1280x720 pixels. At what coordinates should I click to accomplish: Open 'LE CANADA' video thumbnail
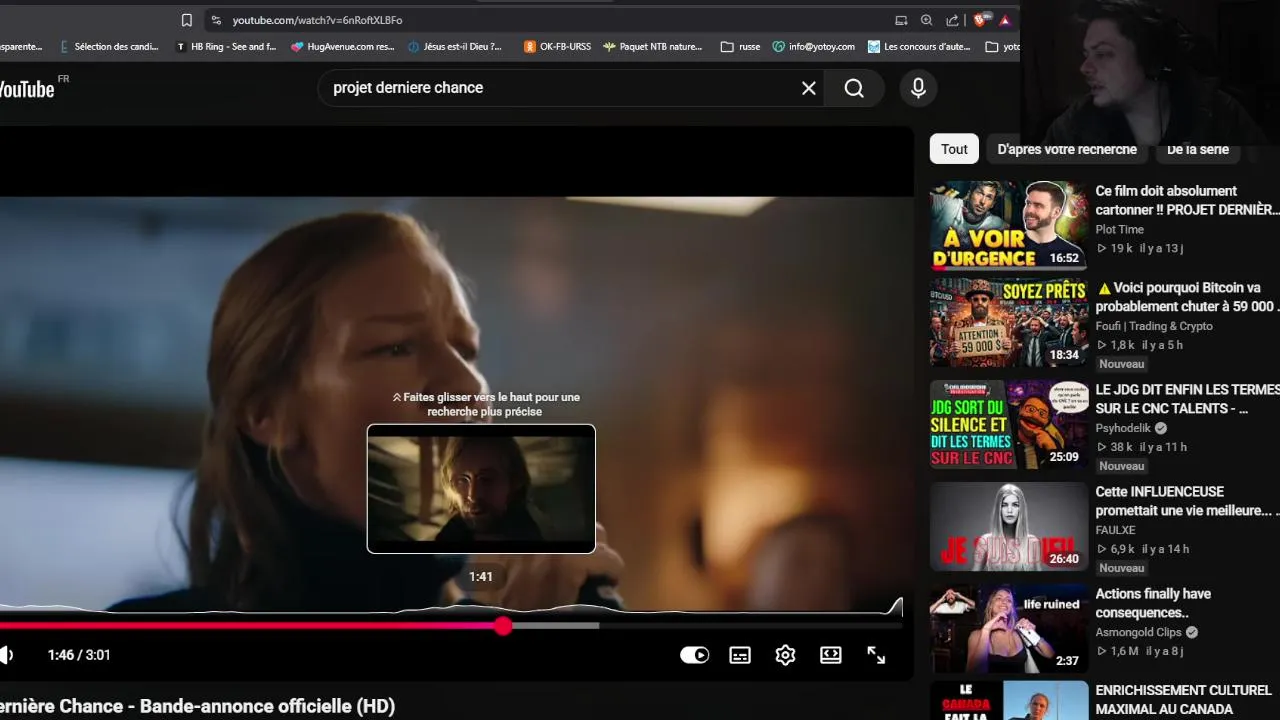tap(1008, 700)
